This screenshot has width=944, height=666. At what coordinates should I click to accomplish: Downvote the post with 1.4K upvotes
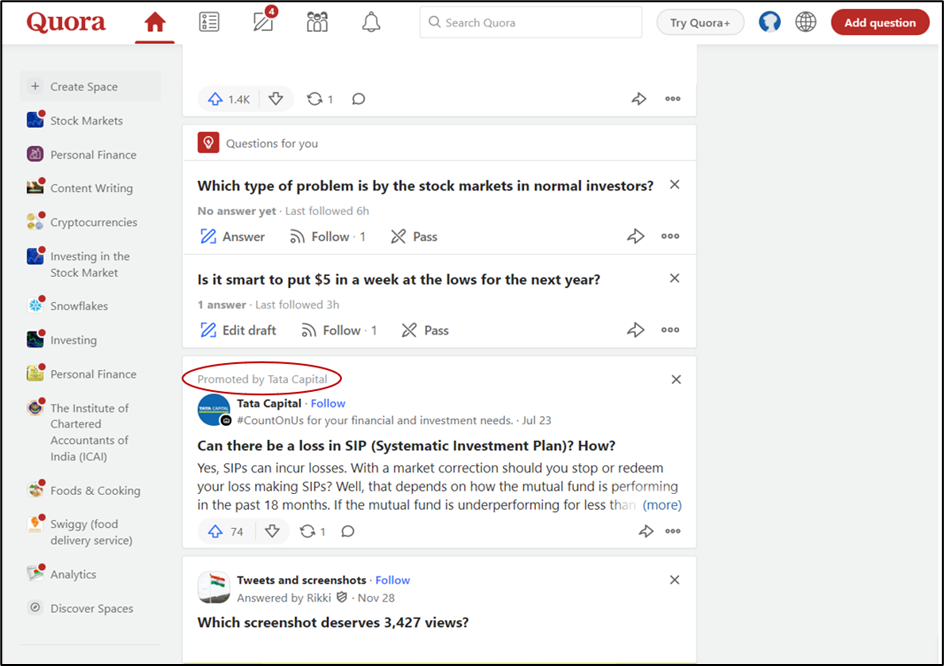[x=276, y=99]
